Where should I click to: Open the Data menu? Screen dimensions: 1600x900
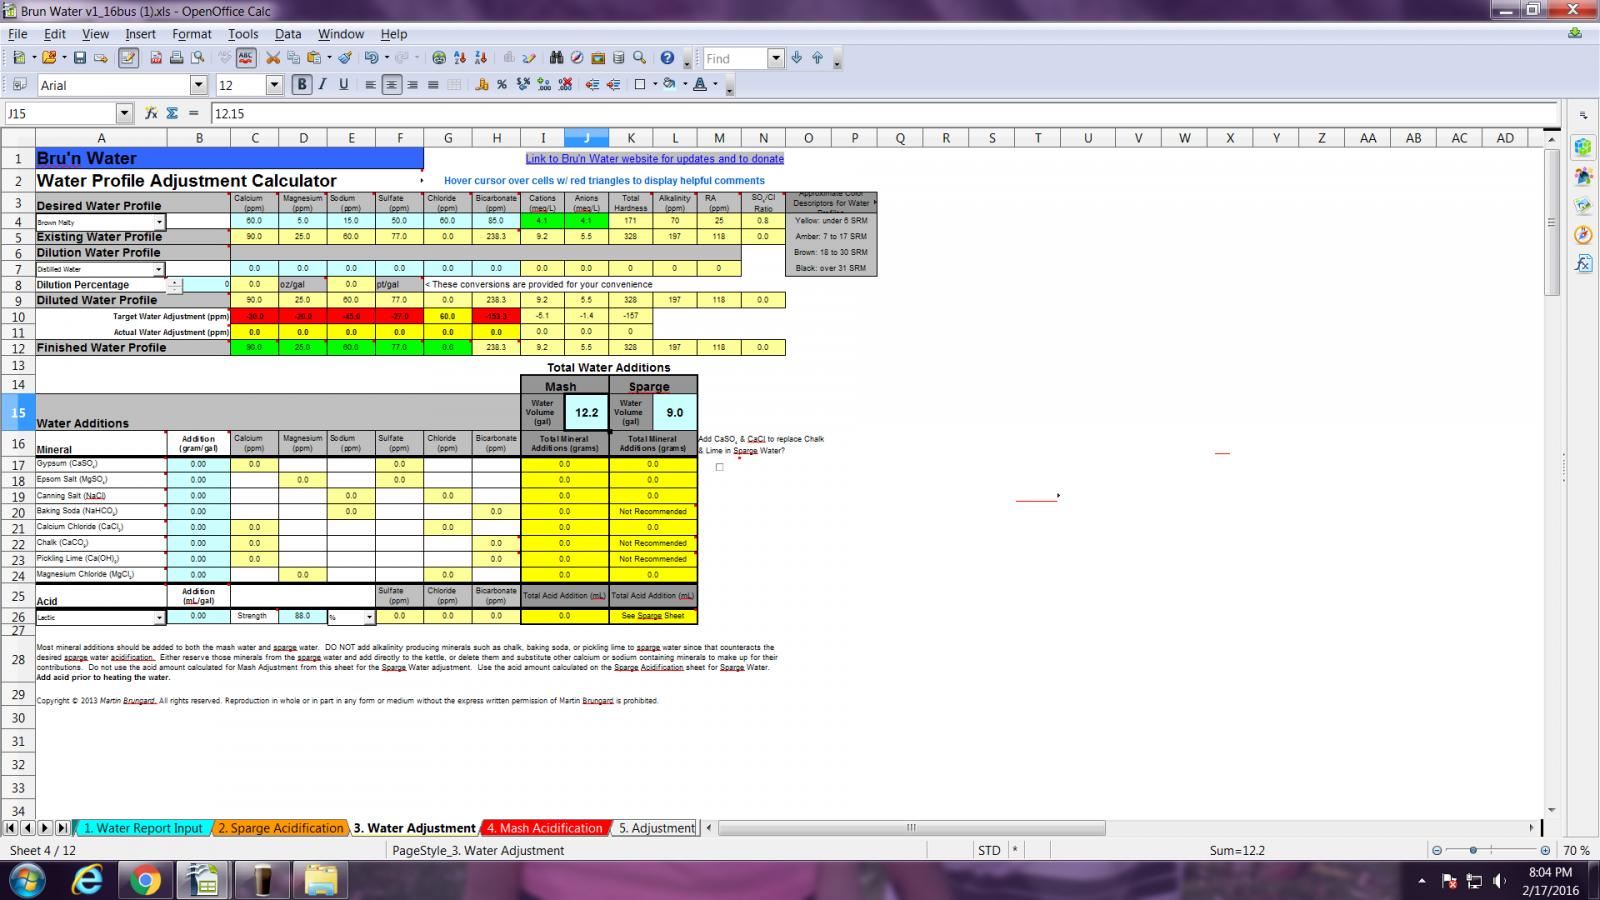[288, 34]
